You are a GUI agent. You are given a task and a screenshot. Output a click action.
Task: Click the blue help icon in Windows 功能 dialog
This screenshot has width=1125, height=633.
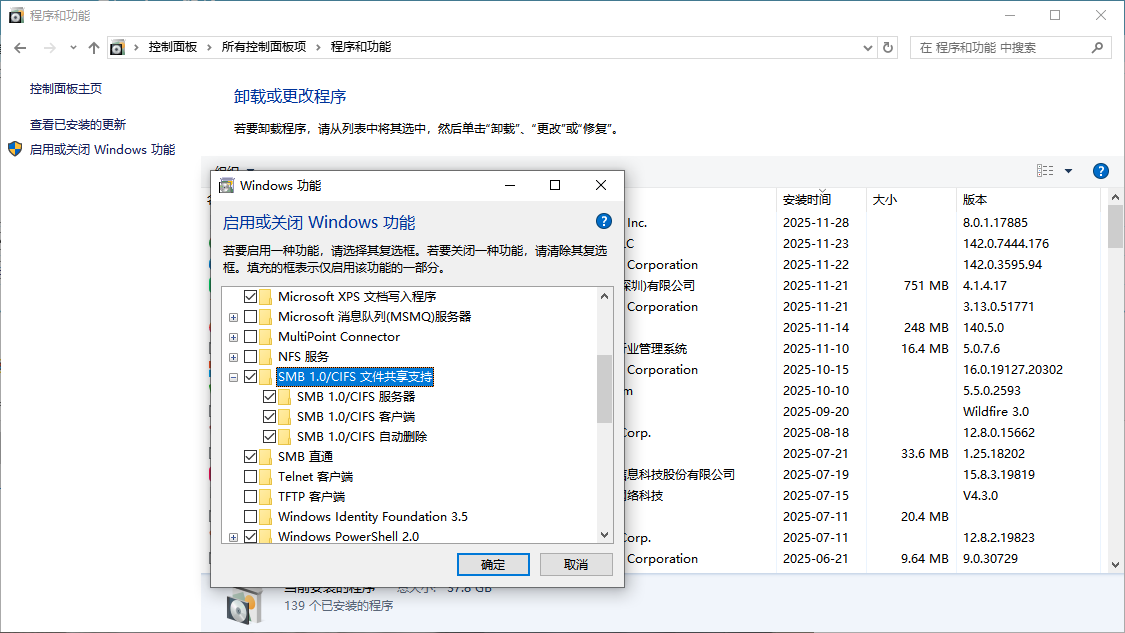pos(604,221)
